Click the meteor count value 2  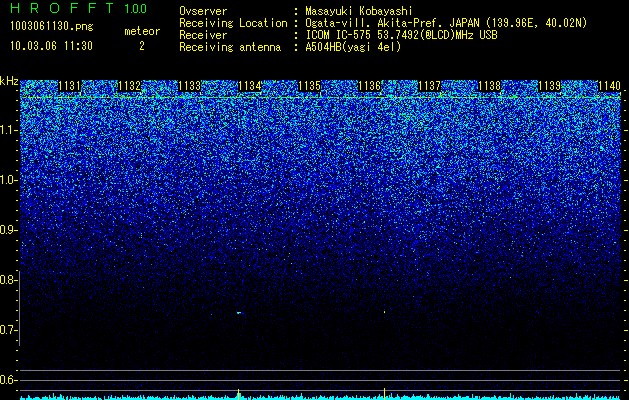pyautogui.click(x=142, y=46)
